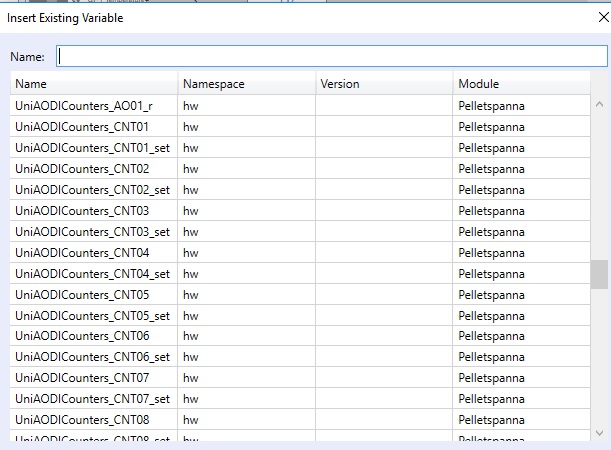The image size is (611, 450).
Task: Highlight the UniAODICounters_CNT05_set row
Action: [x=92, y=316]
